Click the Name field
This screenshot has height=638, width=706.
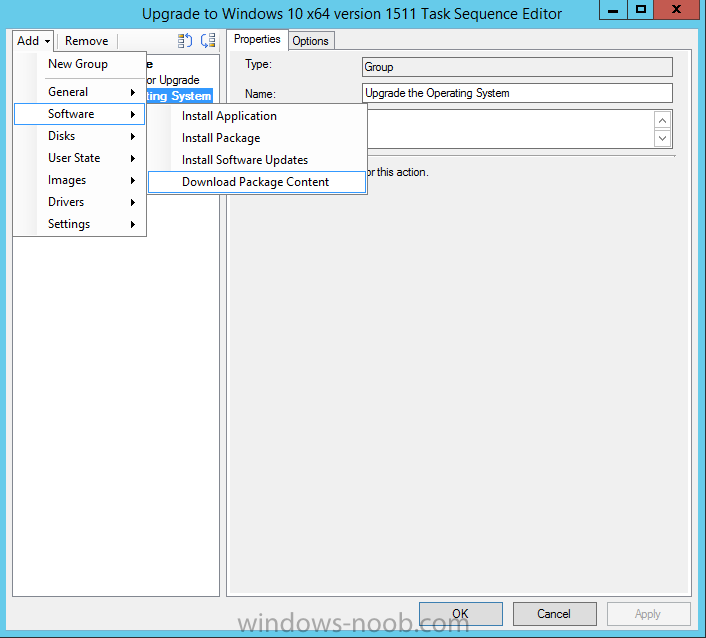[x=517, y=93]
